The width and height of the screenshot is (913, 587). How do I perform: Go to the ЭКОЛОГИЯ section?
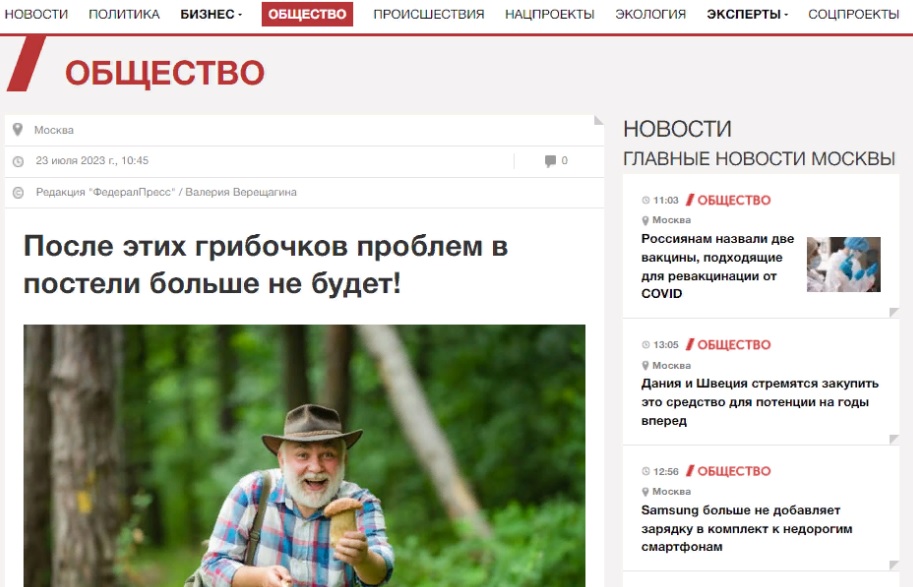[650, 14]
